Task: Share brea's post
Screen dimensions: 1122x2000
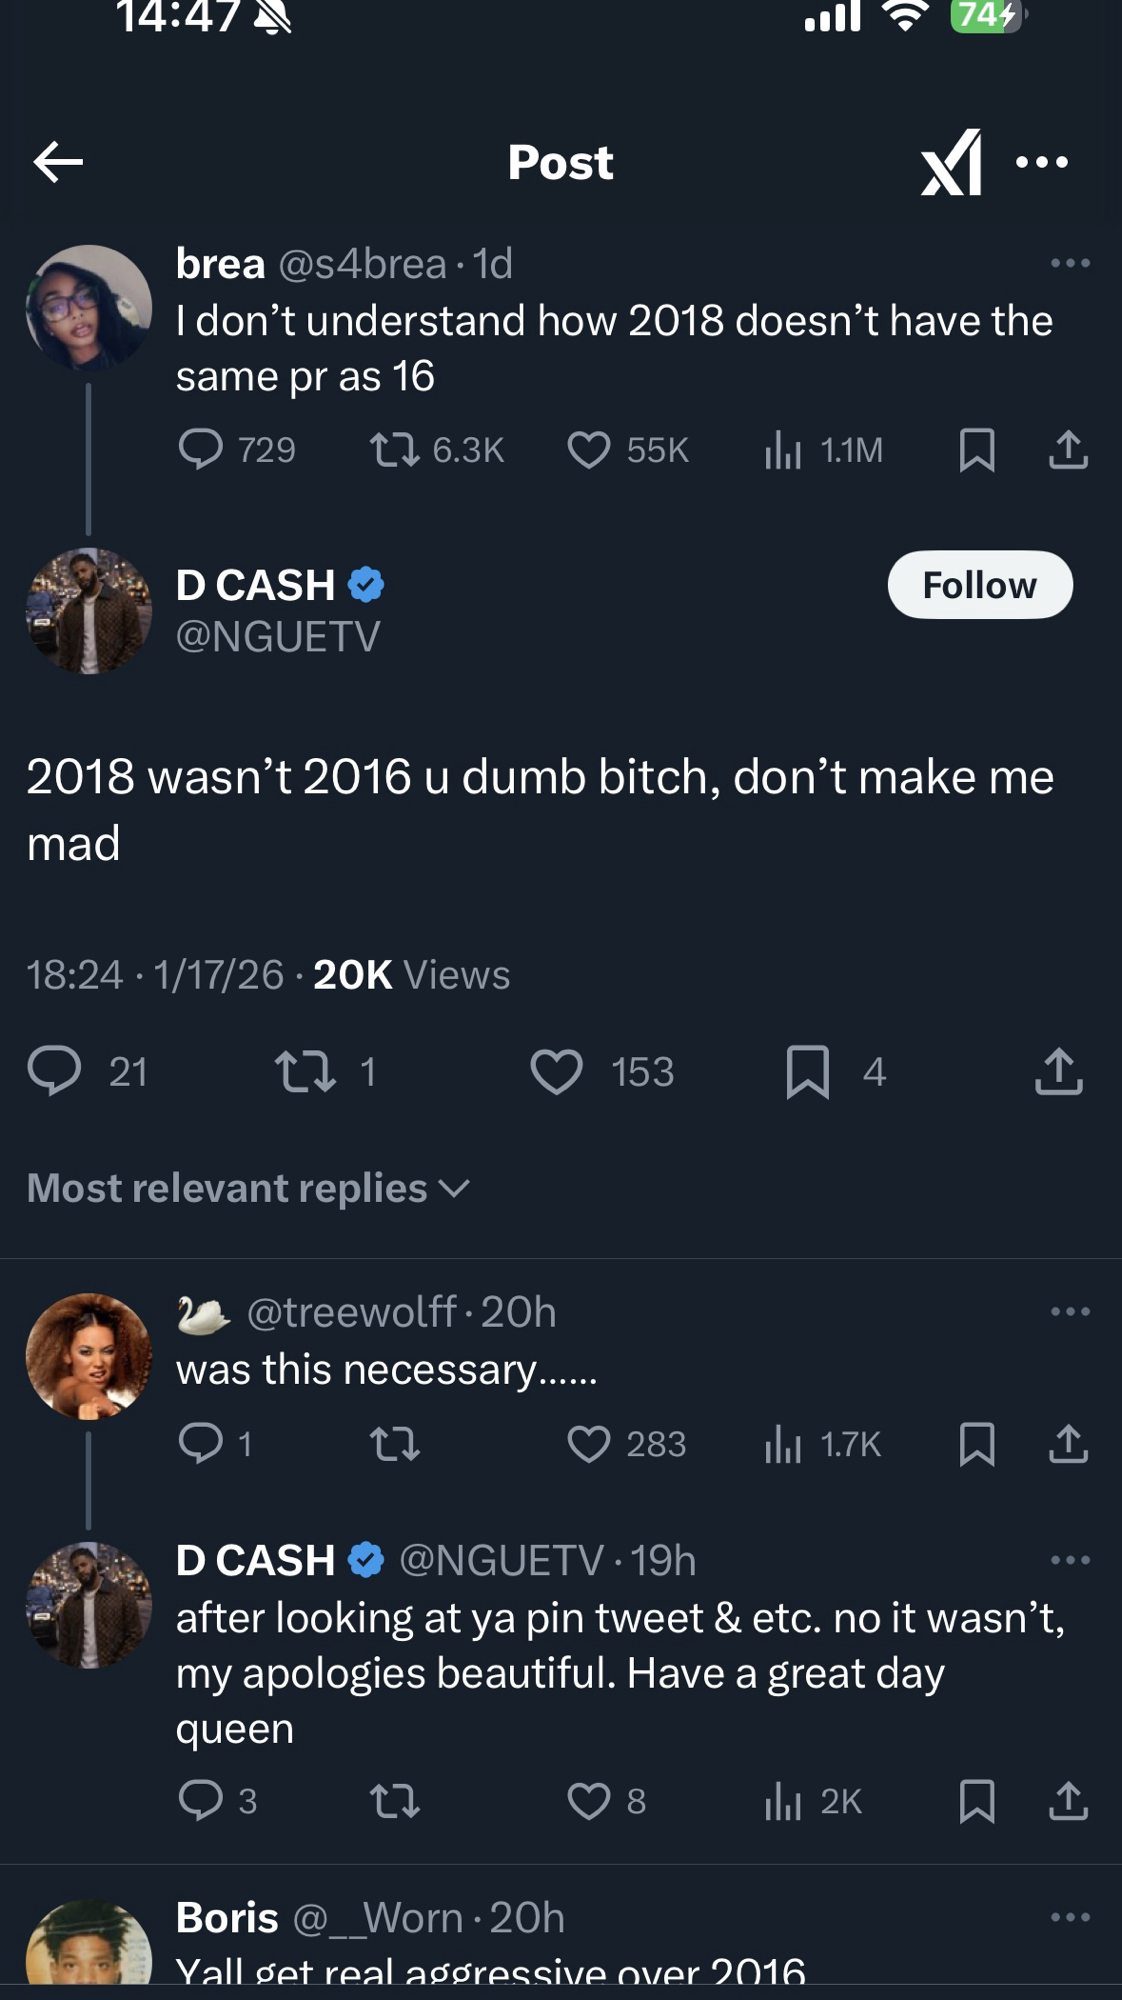Action: click(x=1068, y=450)
